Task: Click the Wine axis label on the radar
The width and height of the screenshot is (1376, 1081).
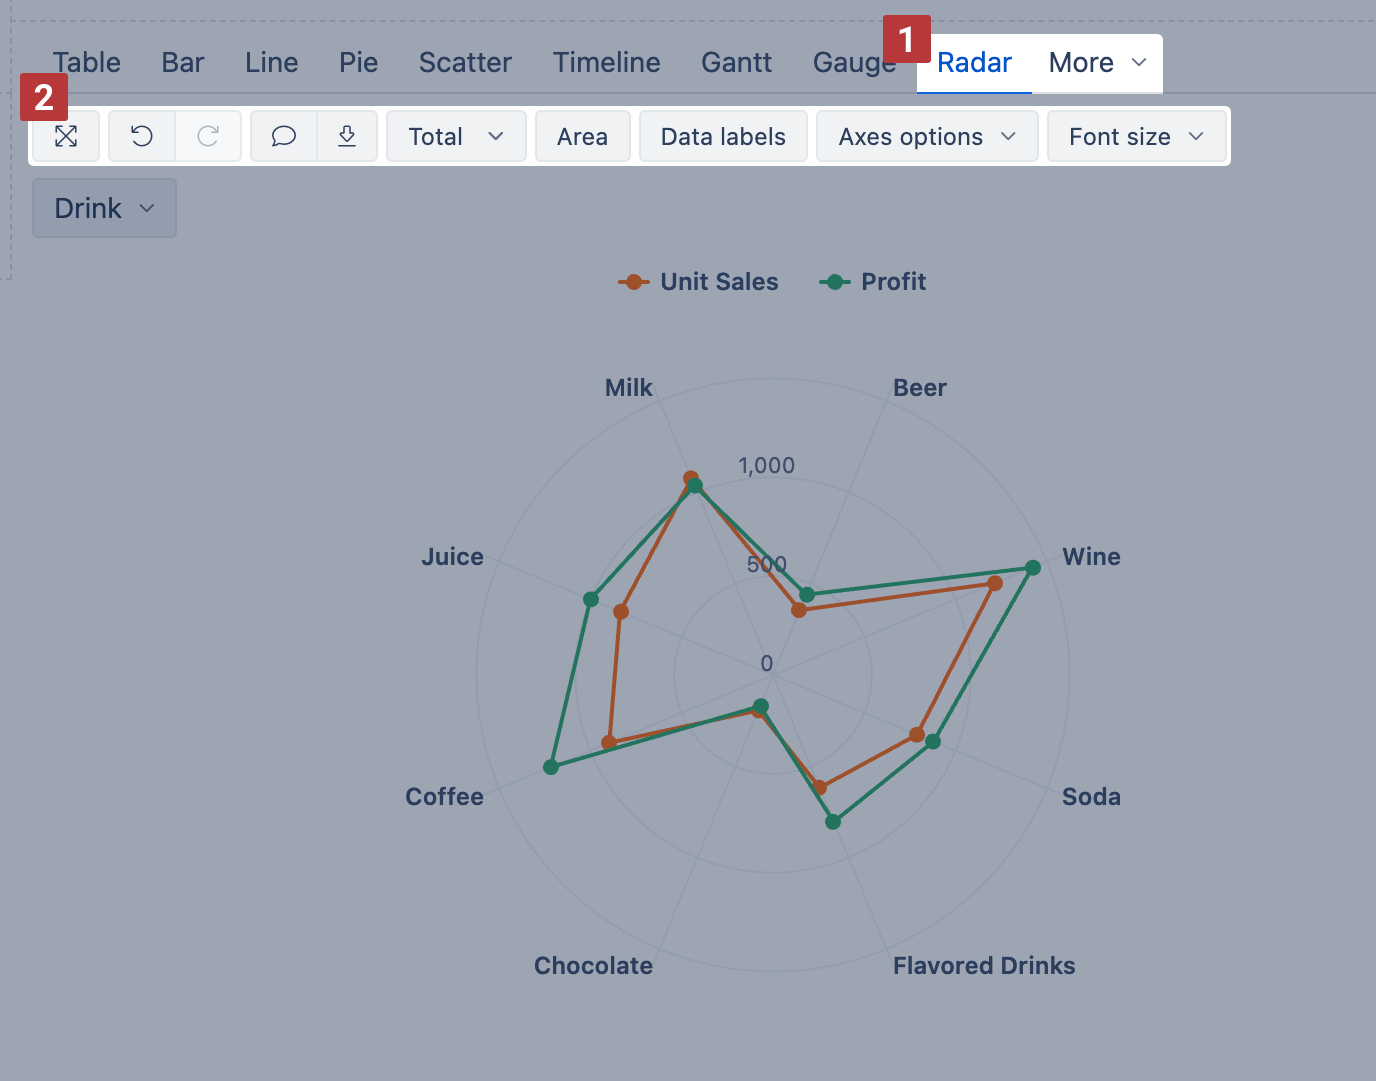Action: coord(1091,557)
